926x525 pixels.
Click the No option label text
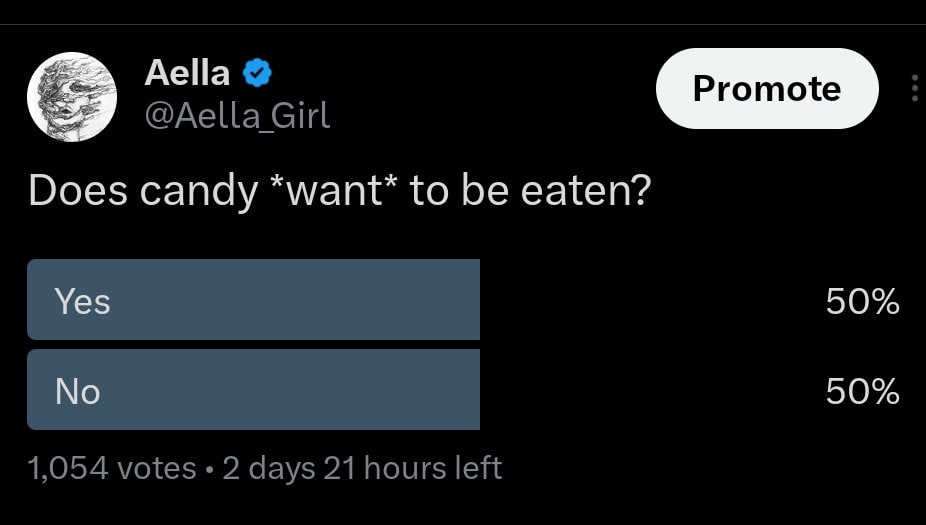(x=77, y=391)
